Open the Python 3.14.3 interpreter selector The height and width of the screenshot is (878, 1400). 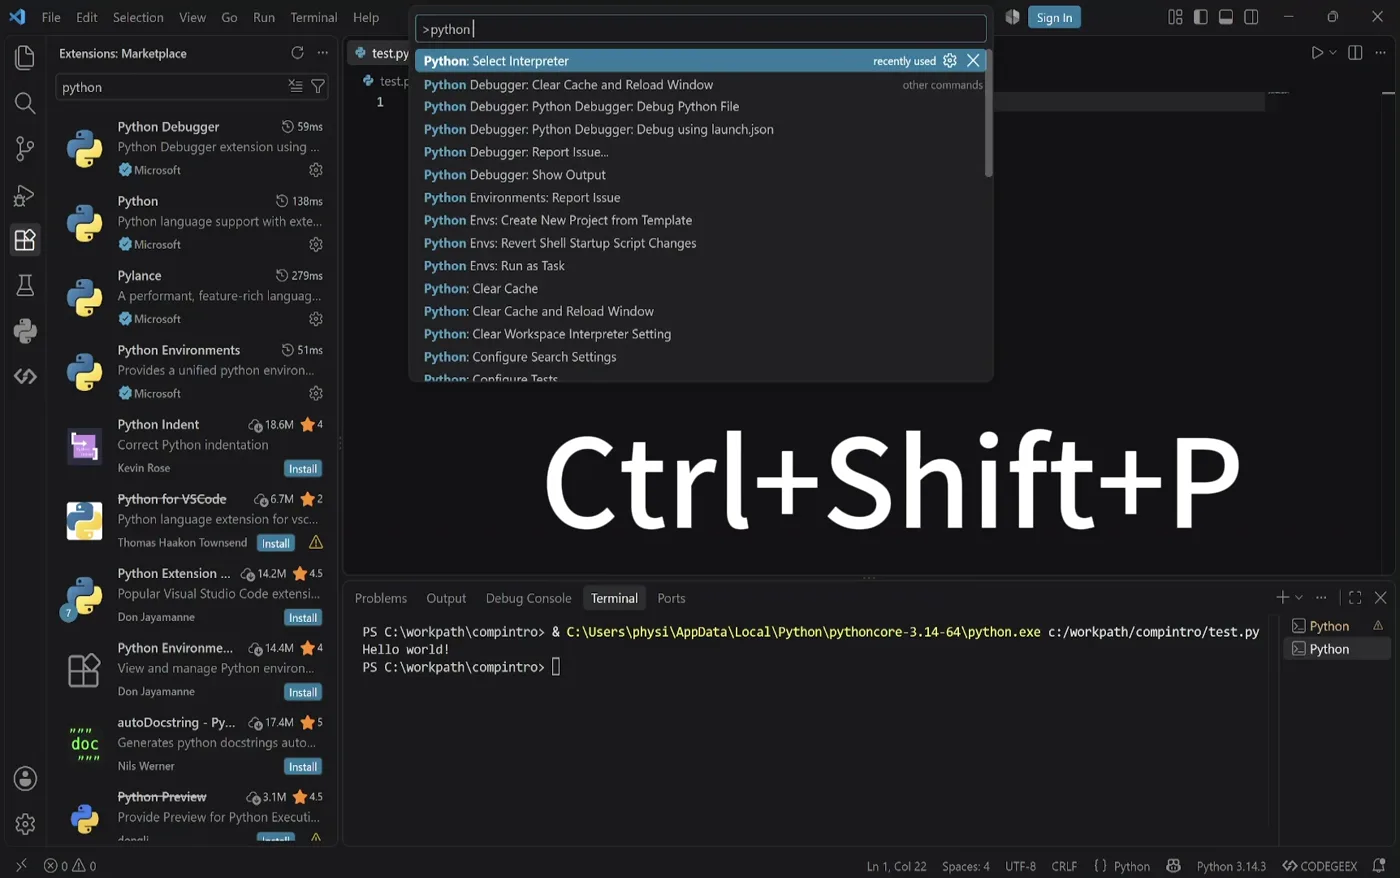pos(1231,866)
